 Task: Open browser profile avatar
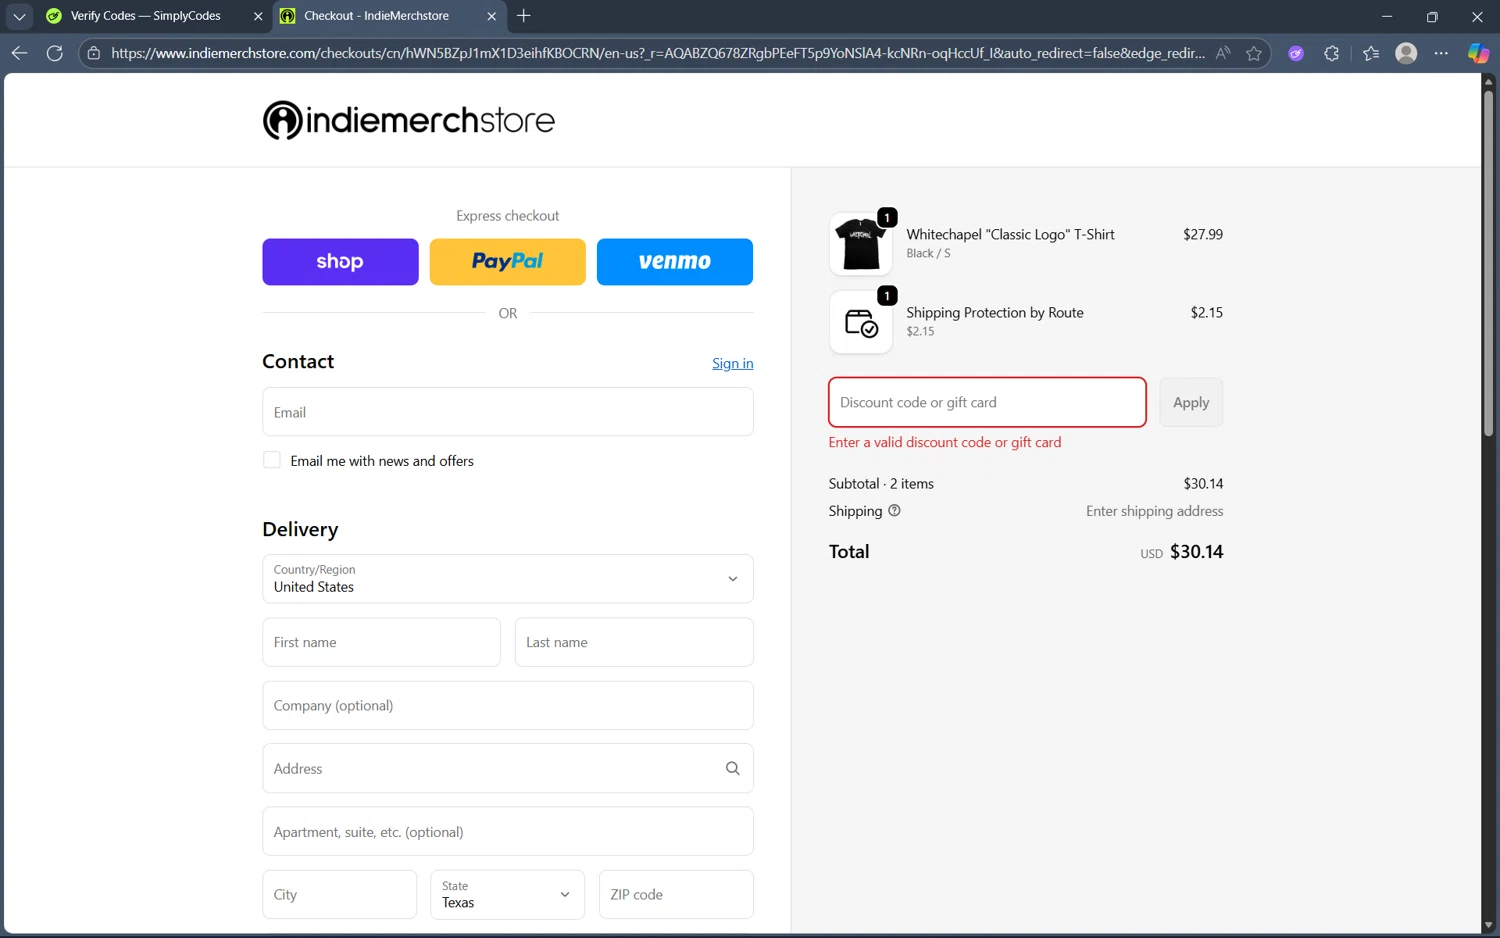[x=1406, y=53]
